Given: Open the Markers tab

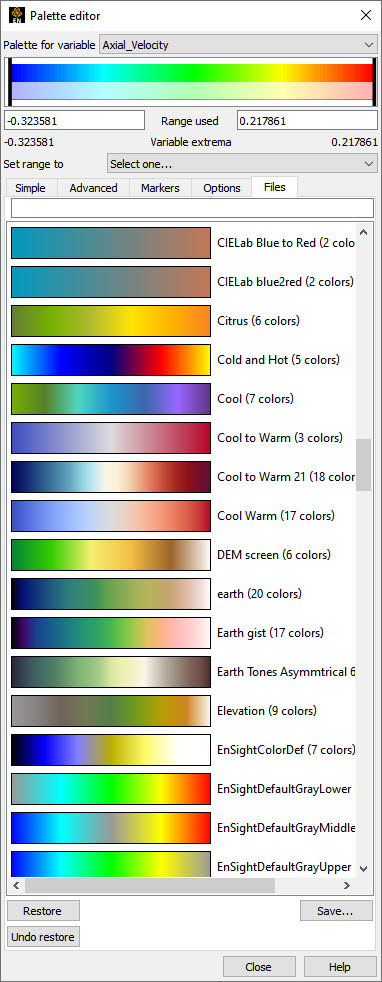Looking at the screenshot, I should (160, 188).
